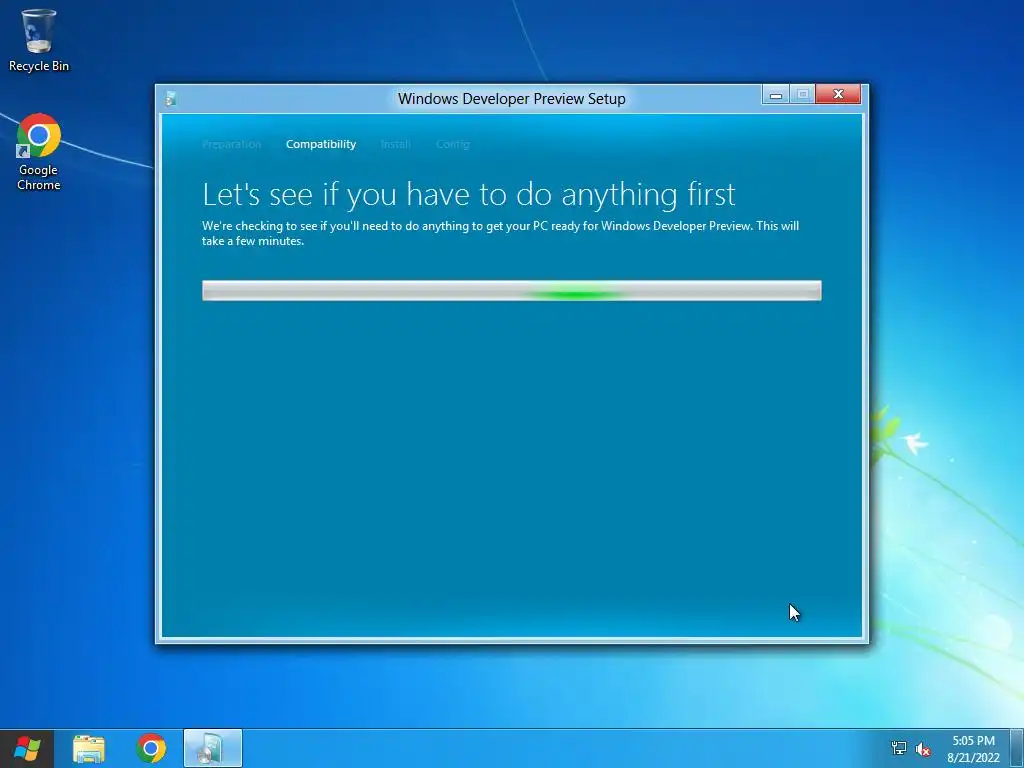Open the Windows Start button
The height and width of the screenshot is (768, 1024).
(x=27, y=748)
